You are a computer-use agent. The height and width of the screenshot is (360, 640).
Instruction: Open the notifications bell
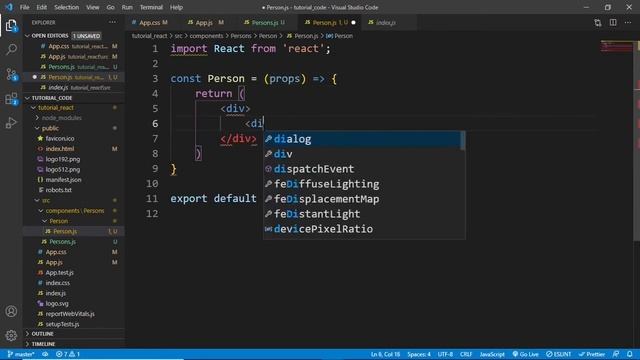[x=630, y=354]
